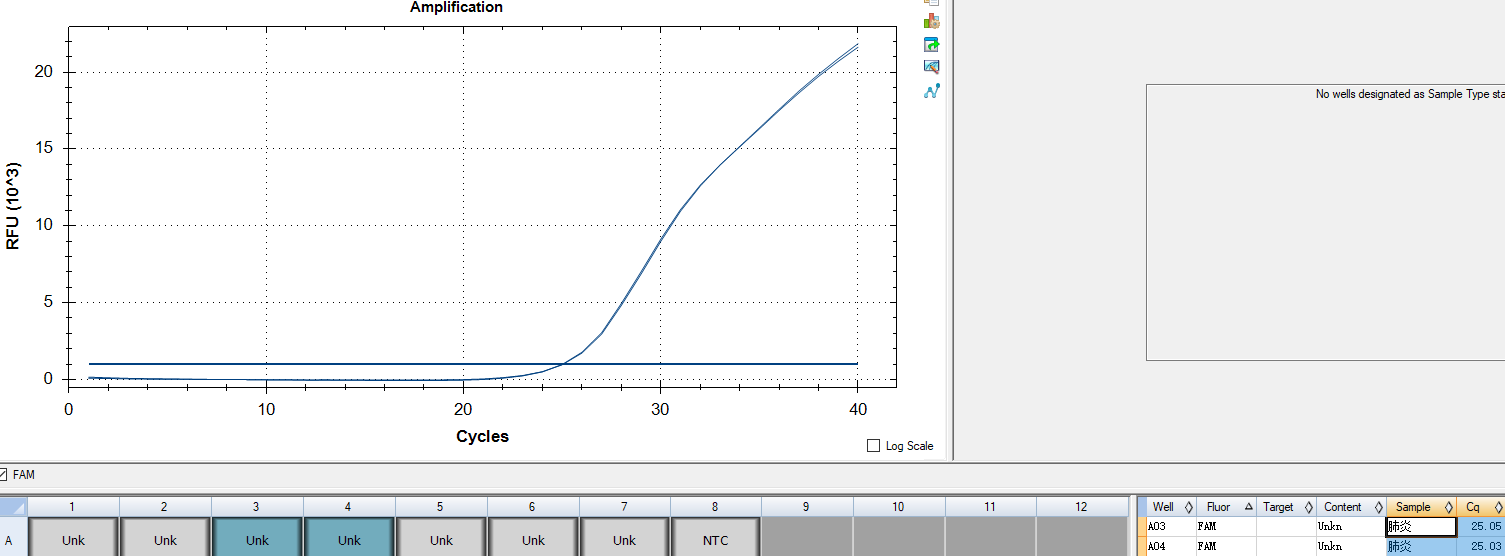This screenshot has width=1505, height=556.
Task: Click the A03 well cell in table
Action: (x=1170, y=526)
